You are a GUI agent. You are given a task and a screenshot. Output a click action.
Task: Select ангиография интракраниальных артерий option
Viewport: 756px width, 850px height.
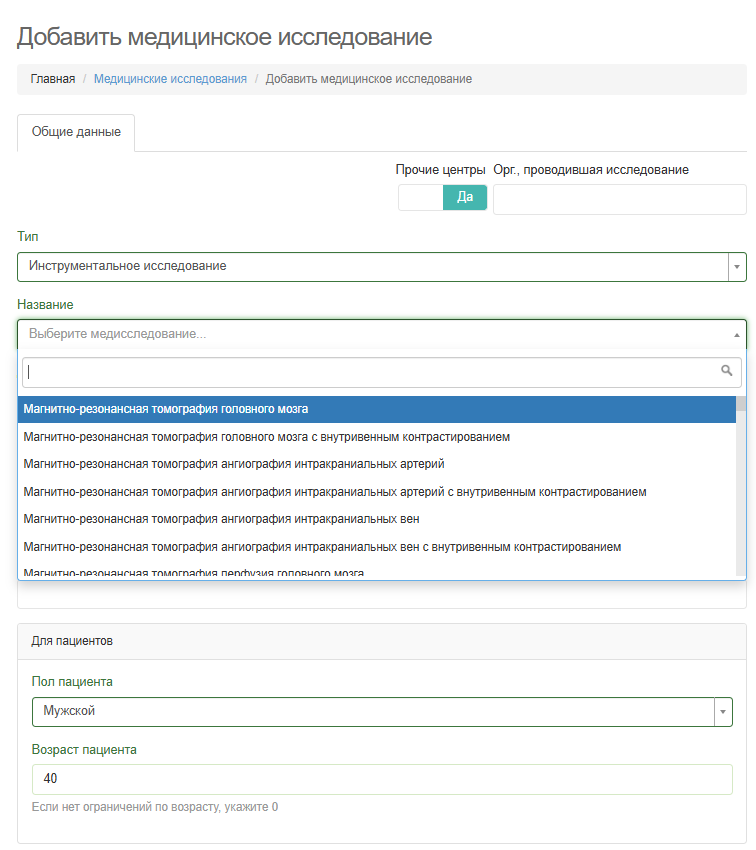pos(233,464)
